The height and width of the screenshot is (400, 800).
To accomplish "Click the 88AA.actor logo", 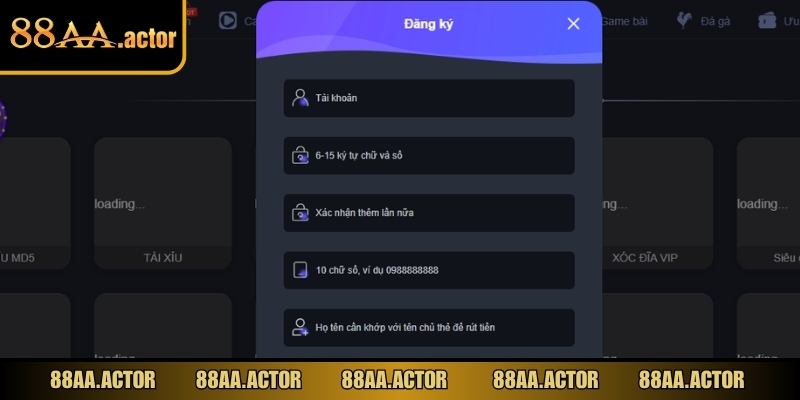I will [92, 36].
